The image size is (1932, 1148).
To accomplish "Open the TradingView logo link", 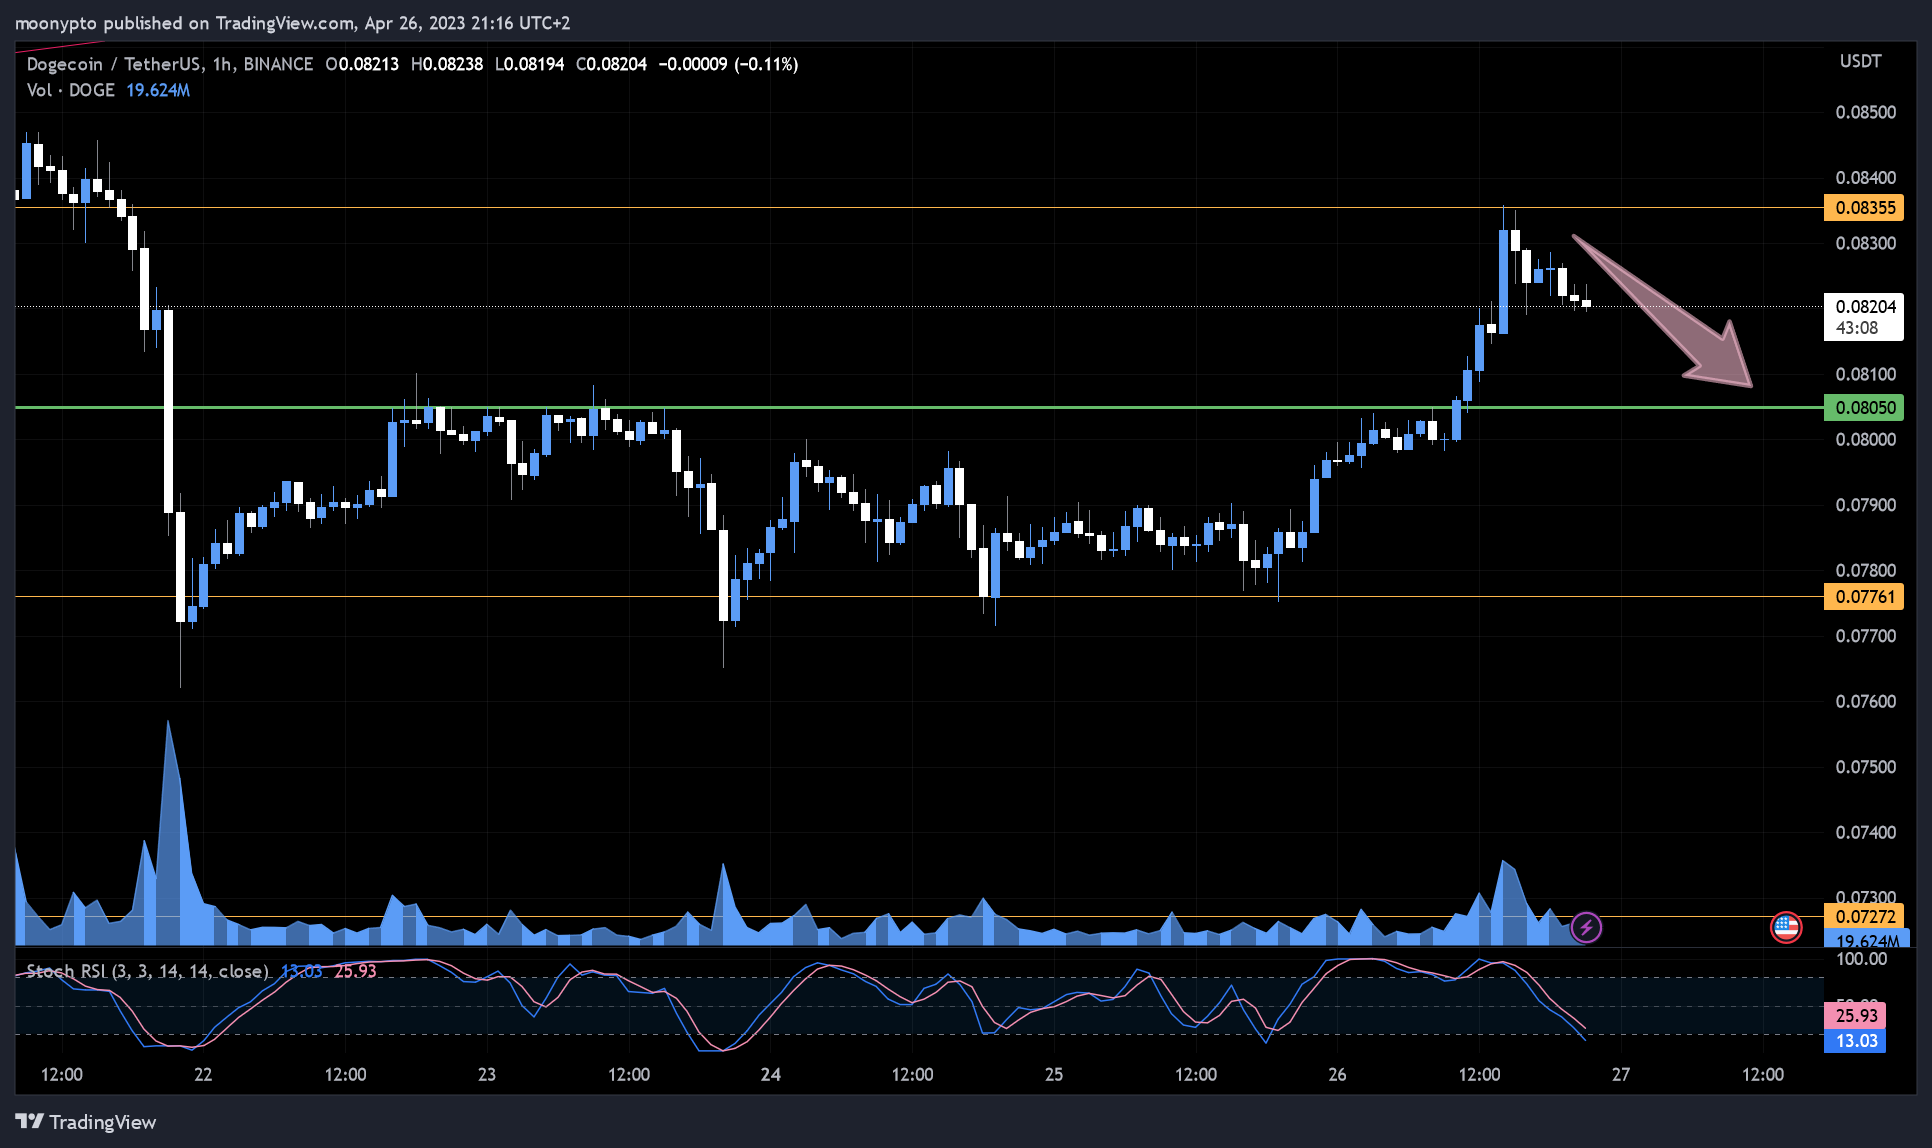I will (x=86, y=1121).
